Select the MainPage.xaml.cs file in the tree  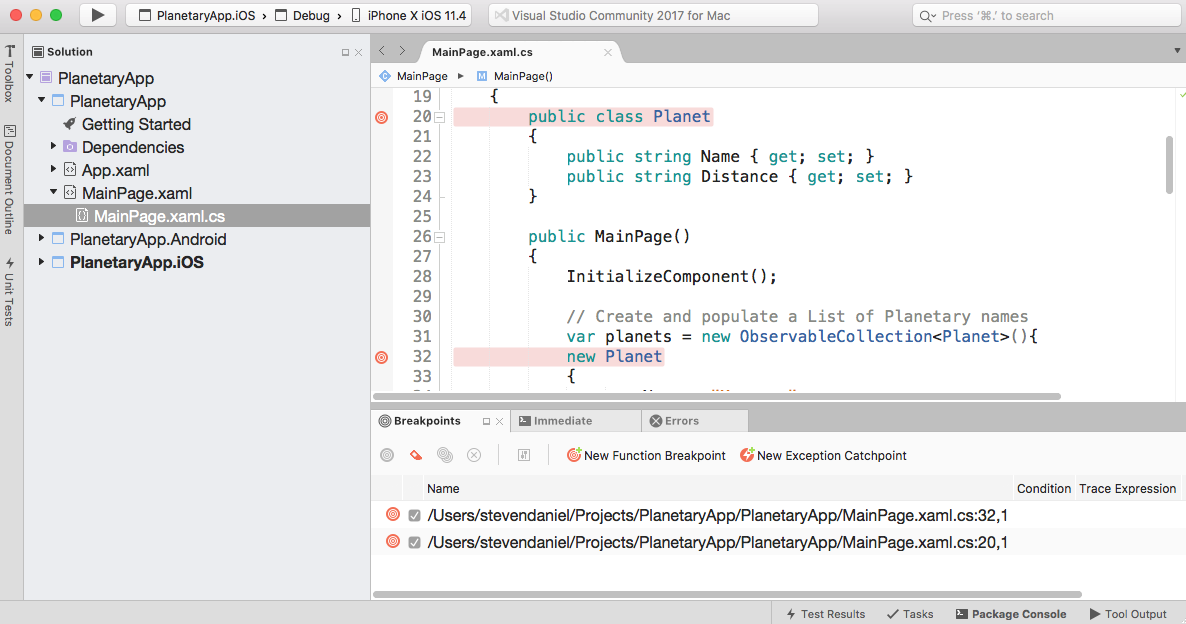click(x=197, y=216)
